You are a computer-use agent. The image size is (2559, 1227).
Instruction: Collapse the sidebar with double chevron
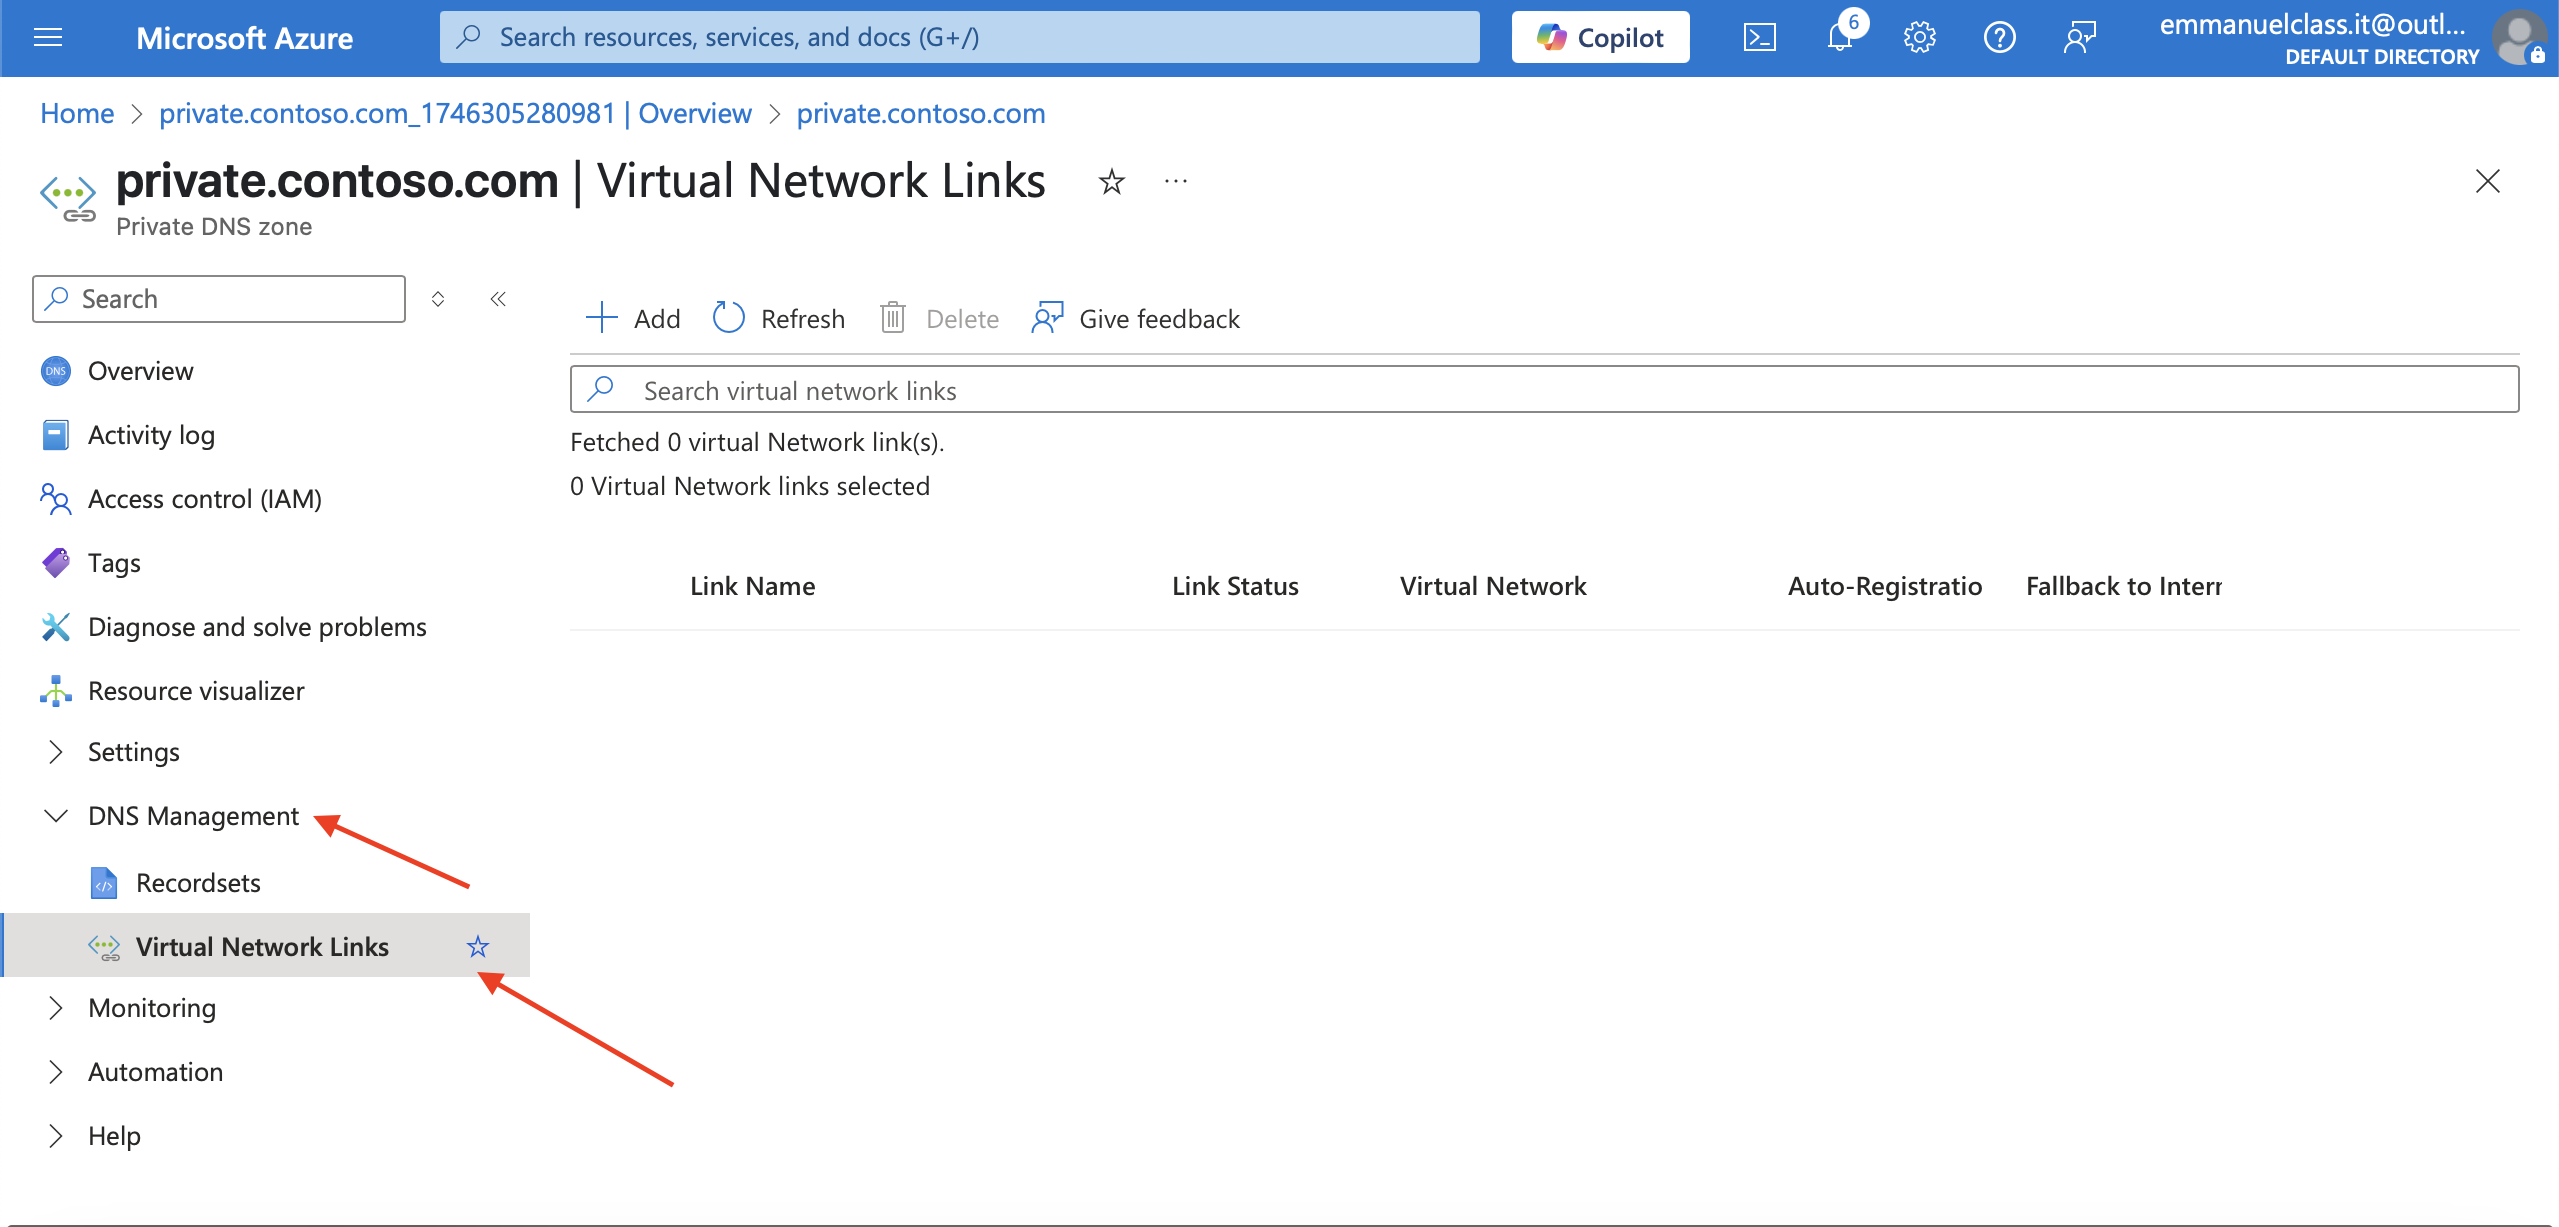tap(498, 299)
